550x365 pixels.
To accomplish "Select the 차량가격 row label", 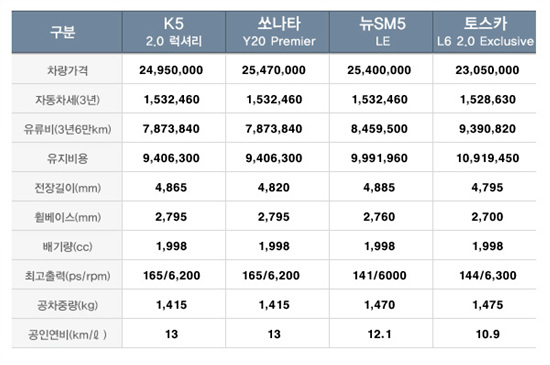I will (67, 70).
